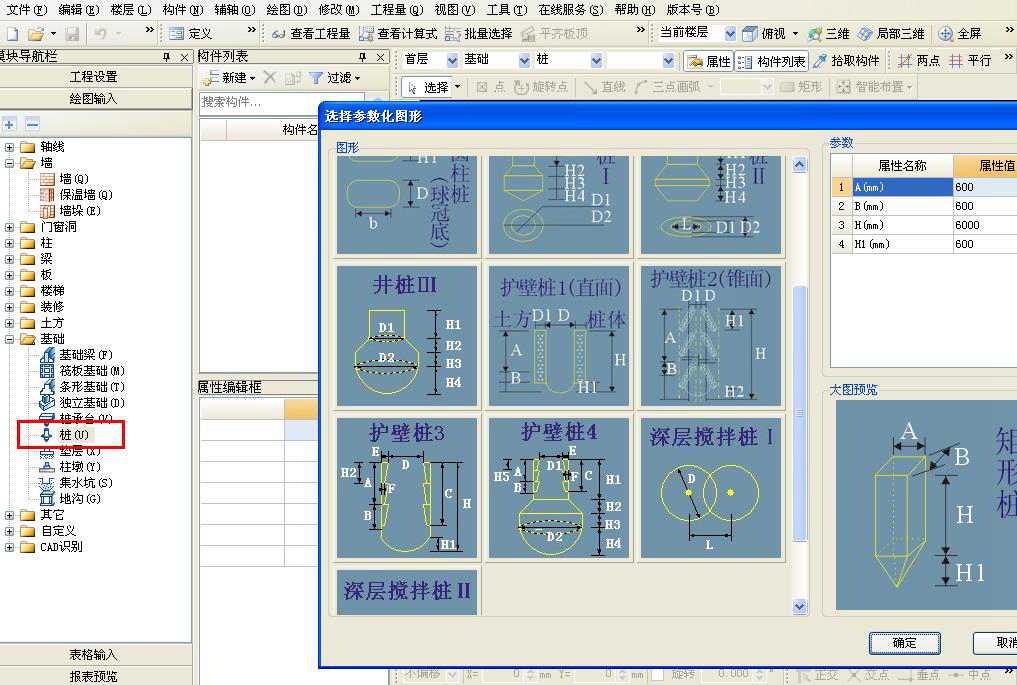Choose 护壁桩1(直面) shape thumbnail
The height and width of the screenshot is (685, 1017).
(x=559, y=335)
